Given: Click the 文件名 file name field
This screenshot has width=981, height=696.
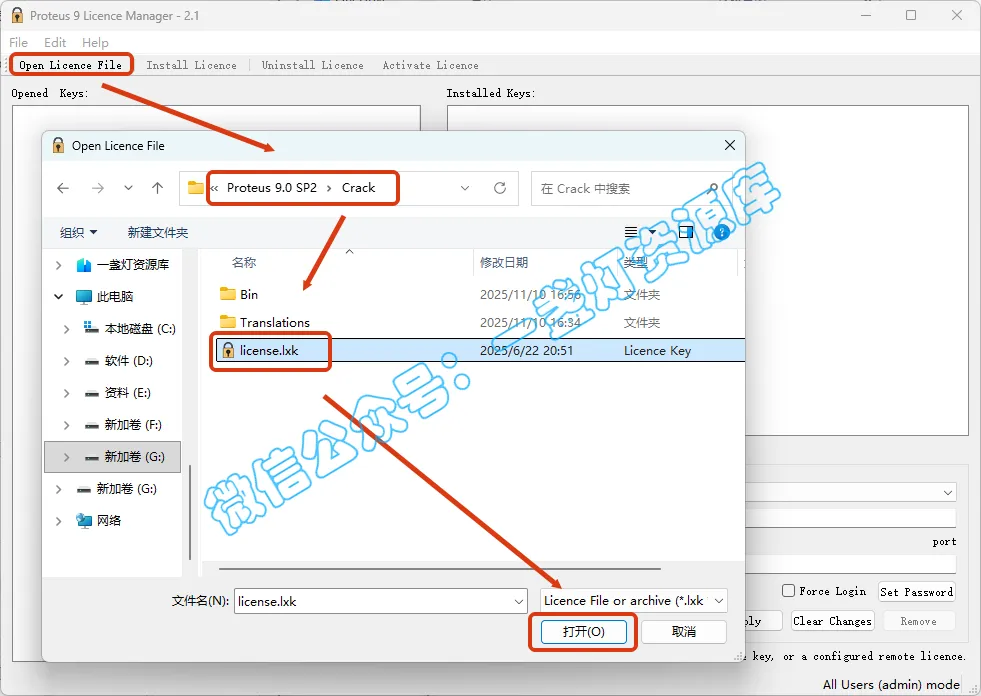Looking at the screenshot, I should [380, 601].
